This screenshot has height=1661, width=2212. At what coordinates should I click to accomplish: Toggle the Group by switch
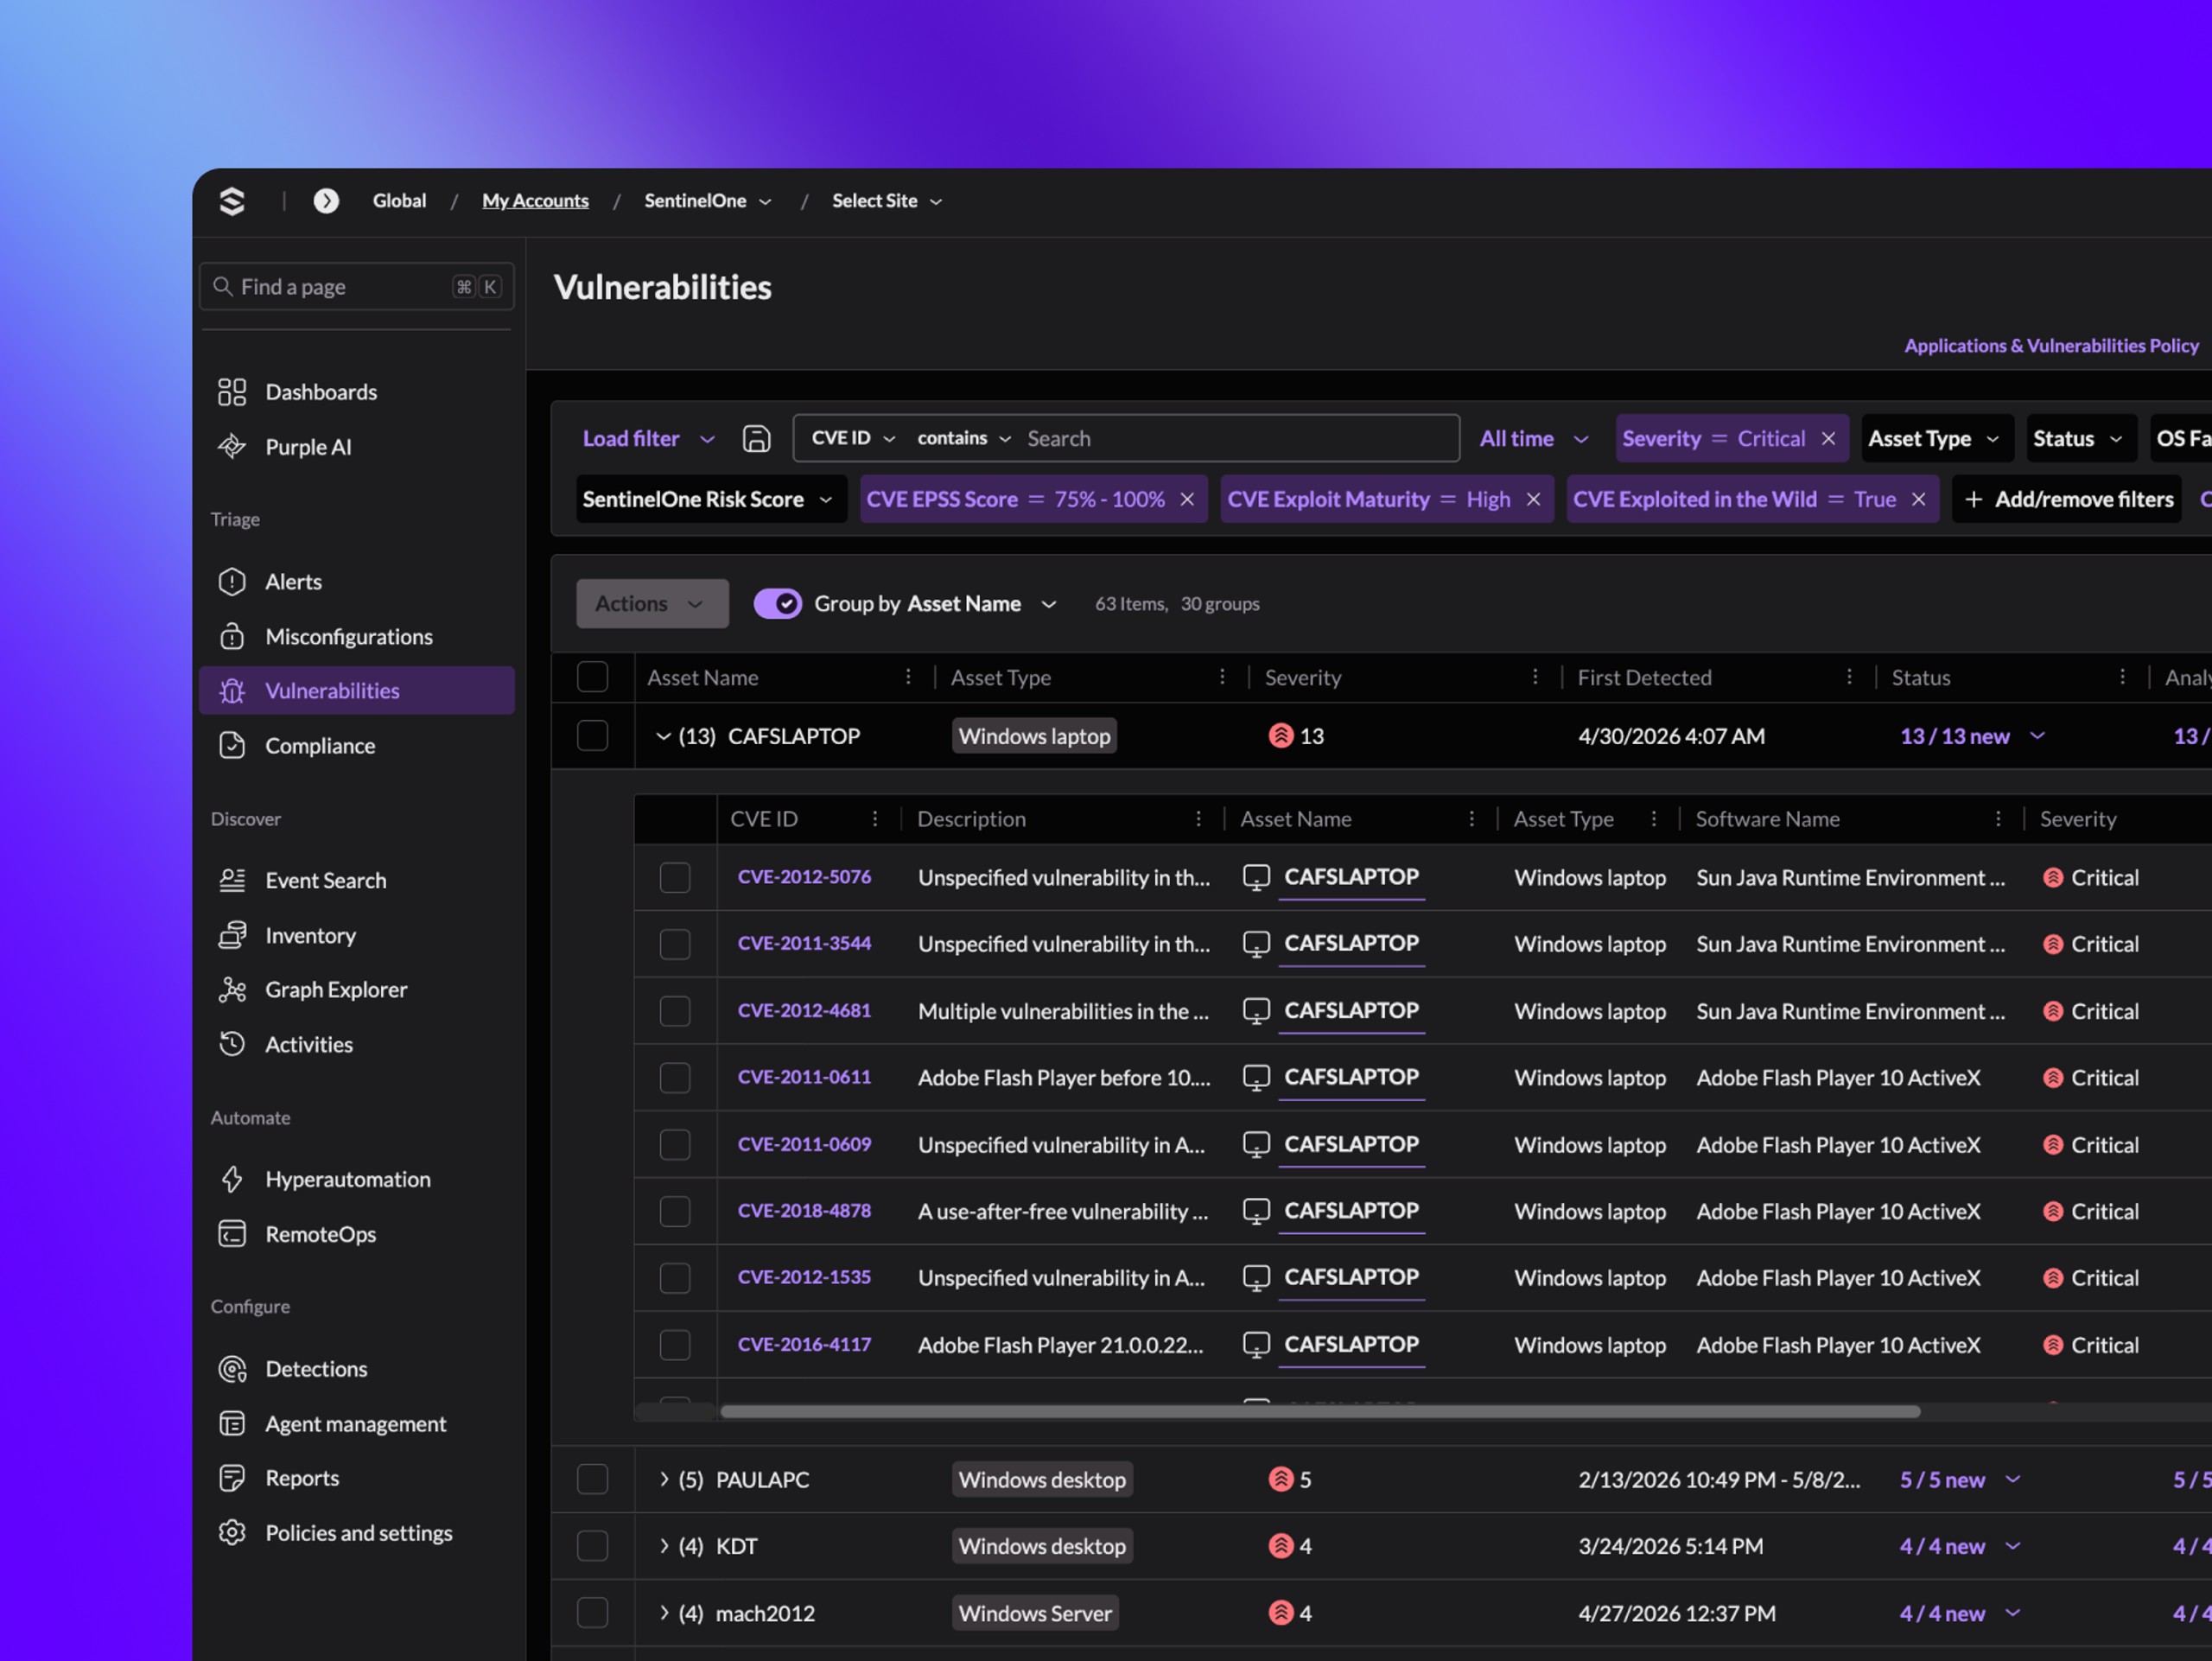pyautogui.click(x=777, y=604)
